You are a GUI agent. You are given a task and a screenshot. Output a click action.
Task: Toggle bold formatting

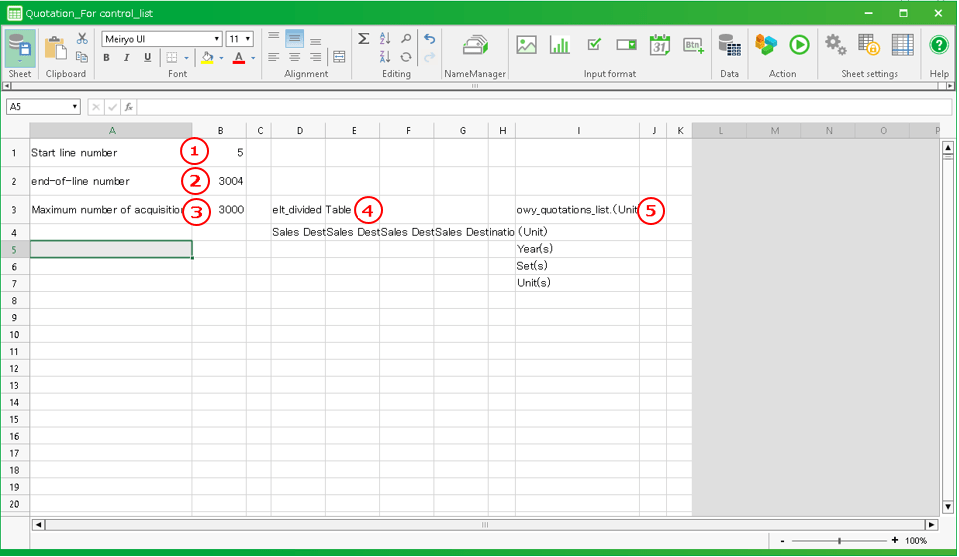106,58
